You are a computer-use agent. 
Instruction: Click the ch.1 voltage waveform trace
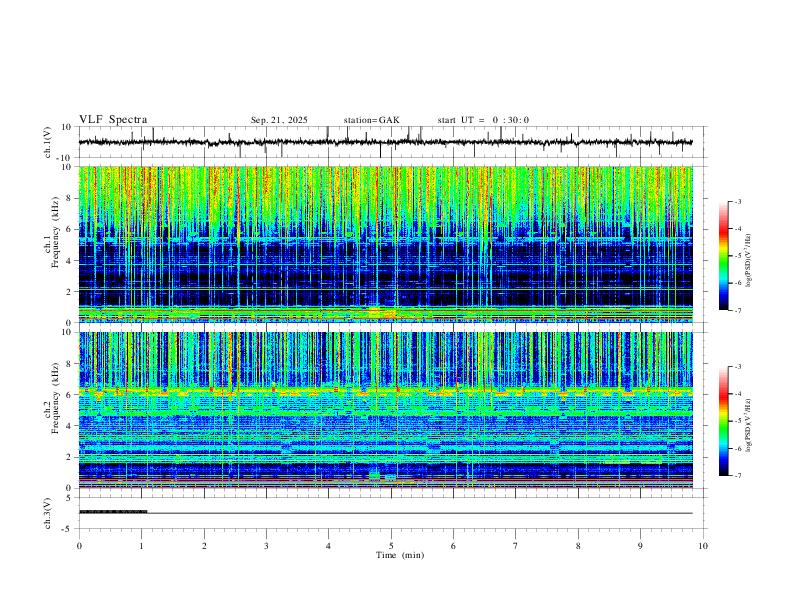click(x=385, y=142)
